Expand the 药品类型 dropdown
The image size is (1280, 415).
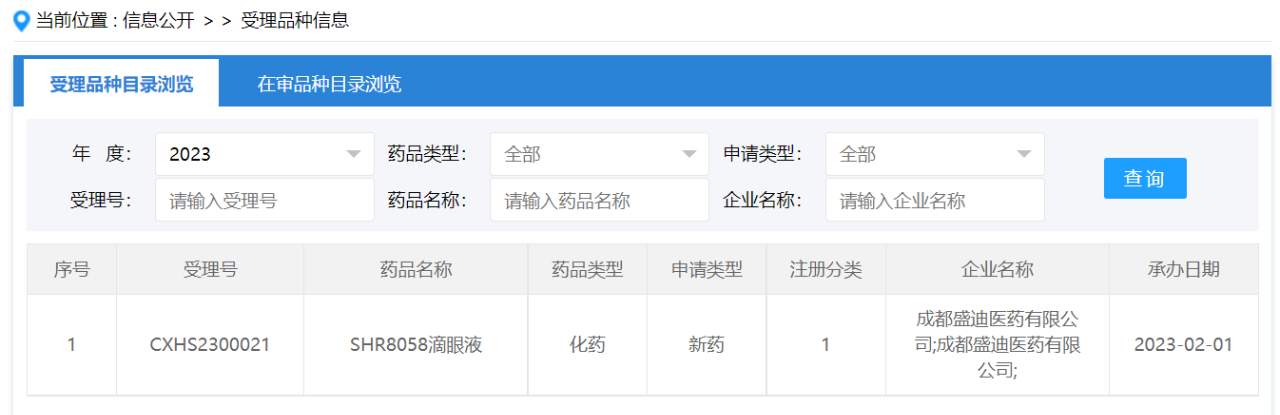click(x=599, y=154)
